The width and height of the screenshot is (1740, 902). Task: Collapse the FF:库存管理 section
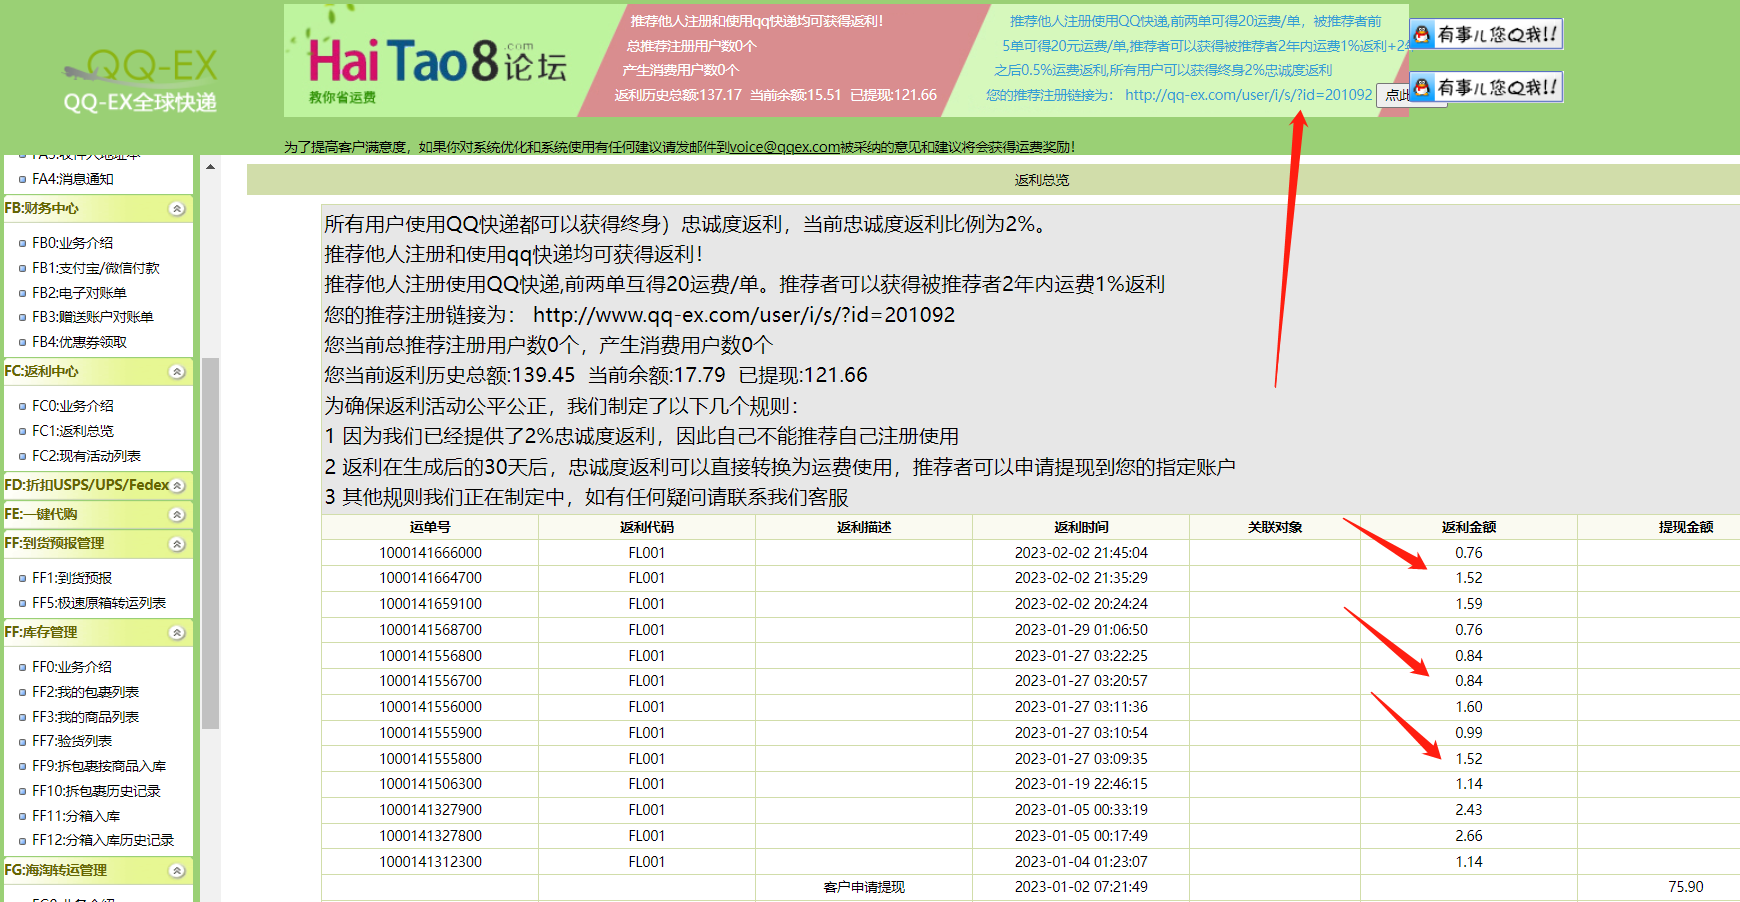(x=178, y=632)
